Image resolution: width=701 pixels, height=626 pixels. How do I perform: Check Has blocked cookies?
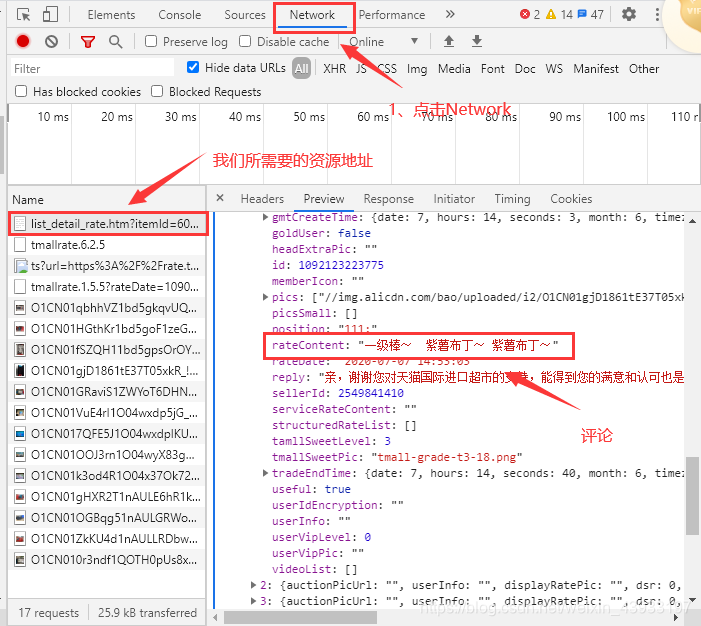point(21,91)
